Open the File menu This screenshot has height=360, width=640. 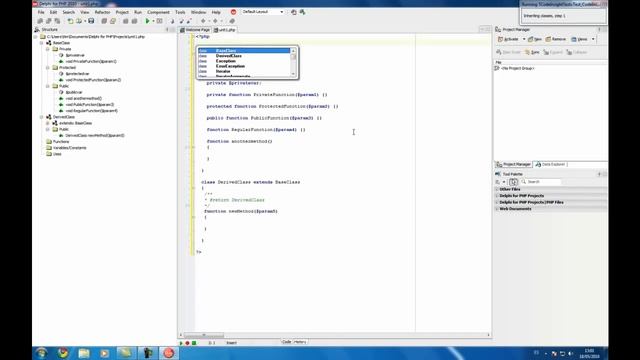[x=41, y=12]
